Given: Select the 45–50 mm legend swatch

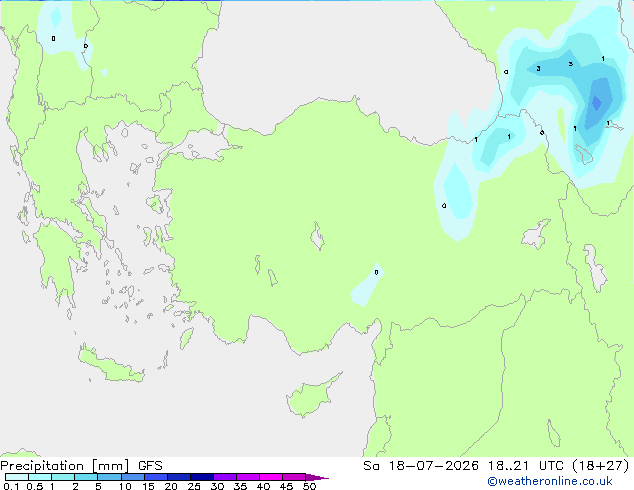Looking at the screenshot, I should pyautogui.click(x=294, y=477).
